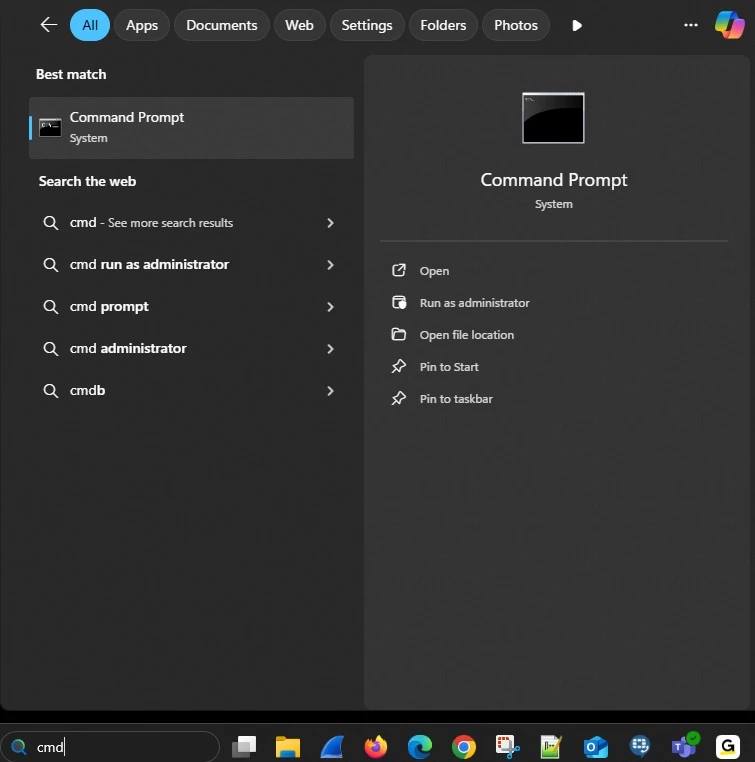Click the Pin to Start pin icon
The height and width of the screenshot is (762, 755).
[x=398, y=366]
